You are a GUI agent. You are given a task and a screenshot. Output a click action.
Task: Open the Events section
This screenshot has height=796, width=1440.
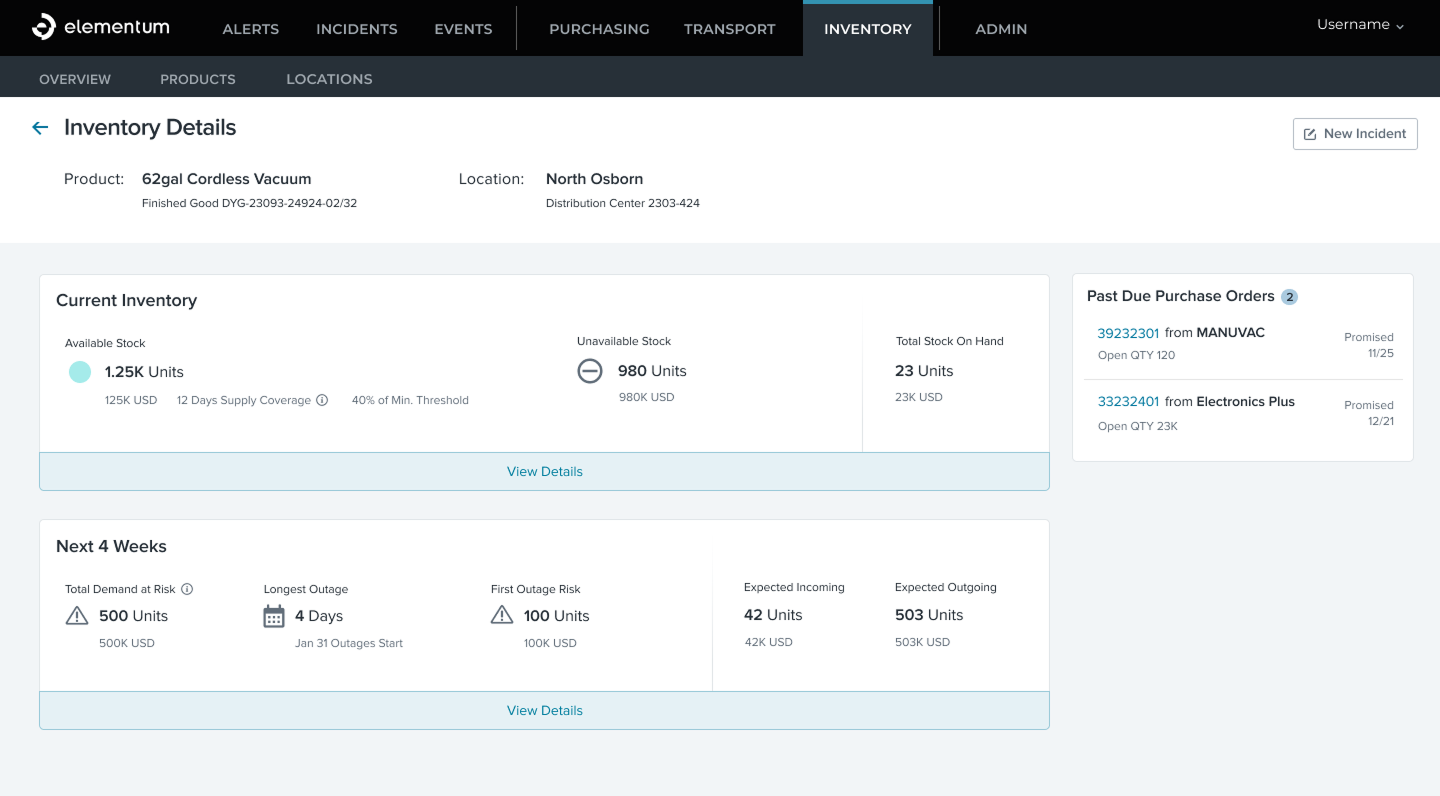point(463,29)
